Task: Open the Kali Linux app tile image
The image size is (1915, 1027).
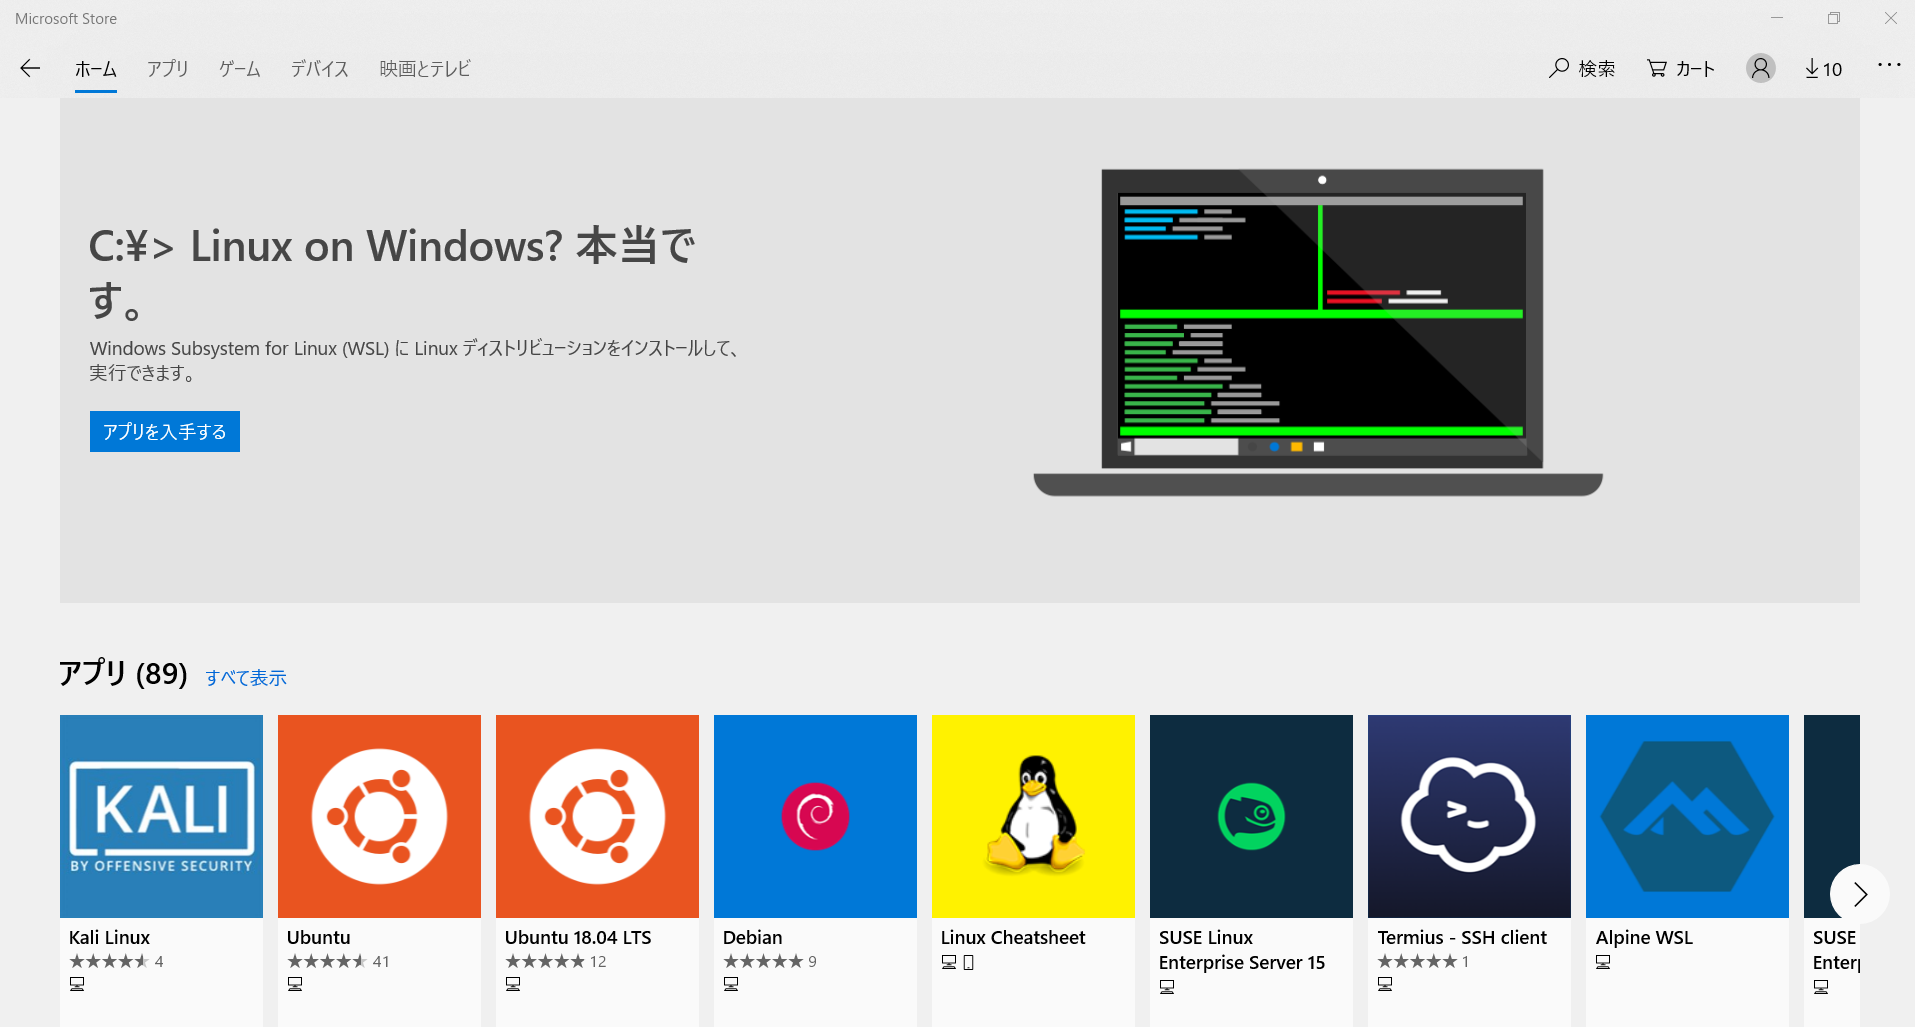Action: (161, 816)
